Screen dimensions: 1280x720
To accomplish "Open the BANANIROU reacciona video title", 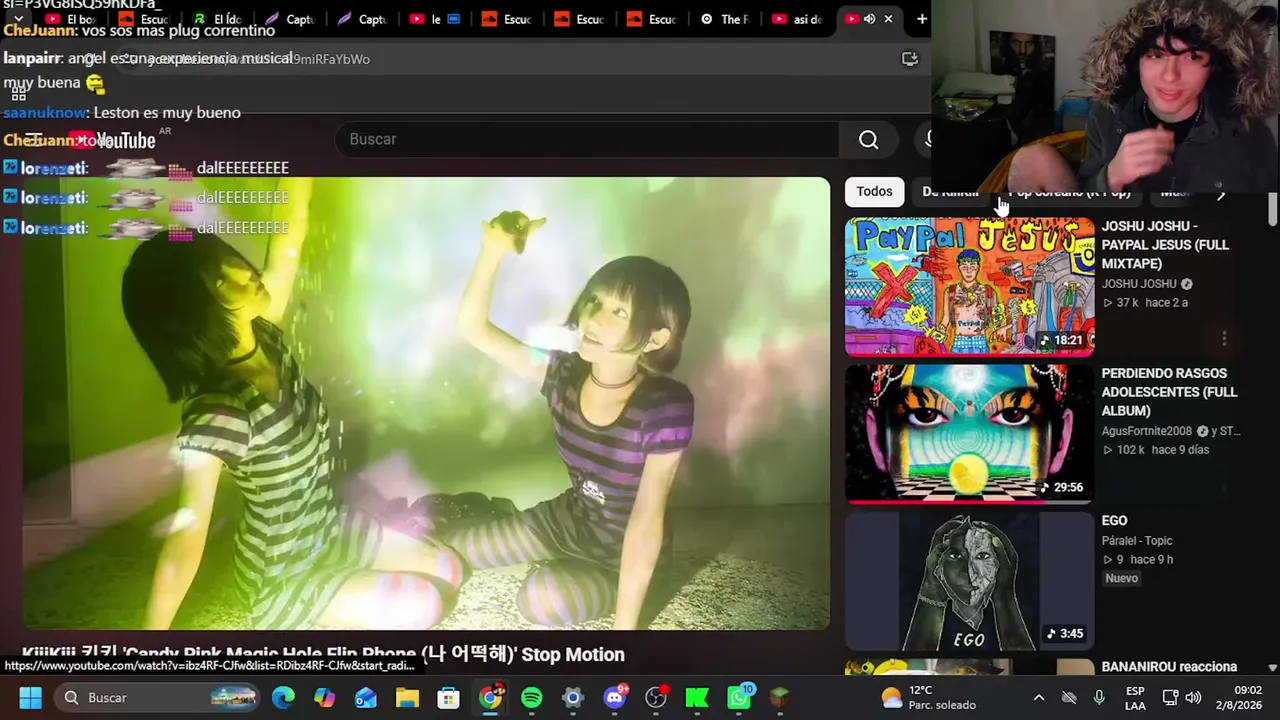I will coord(1169,667).
